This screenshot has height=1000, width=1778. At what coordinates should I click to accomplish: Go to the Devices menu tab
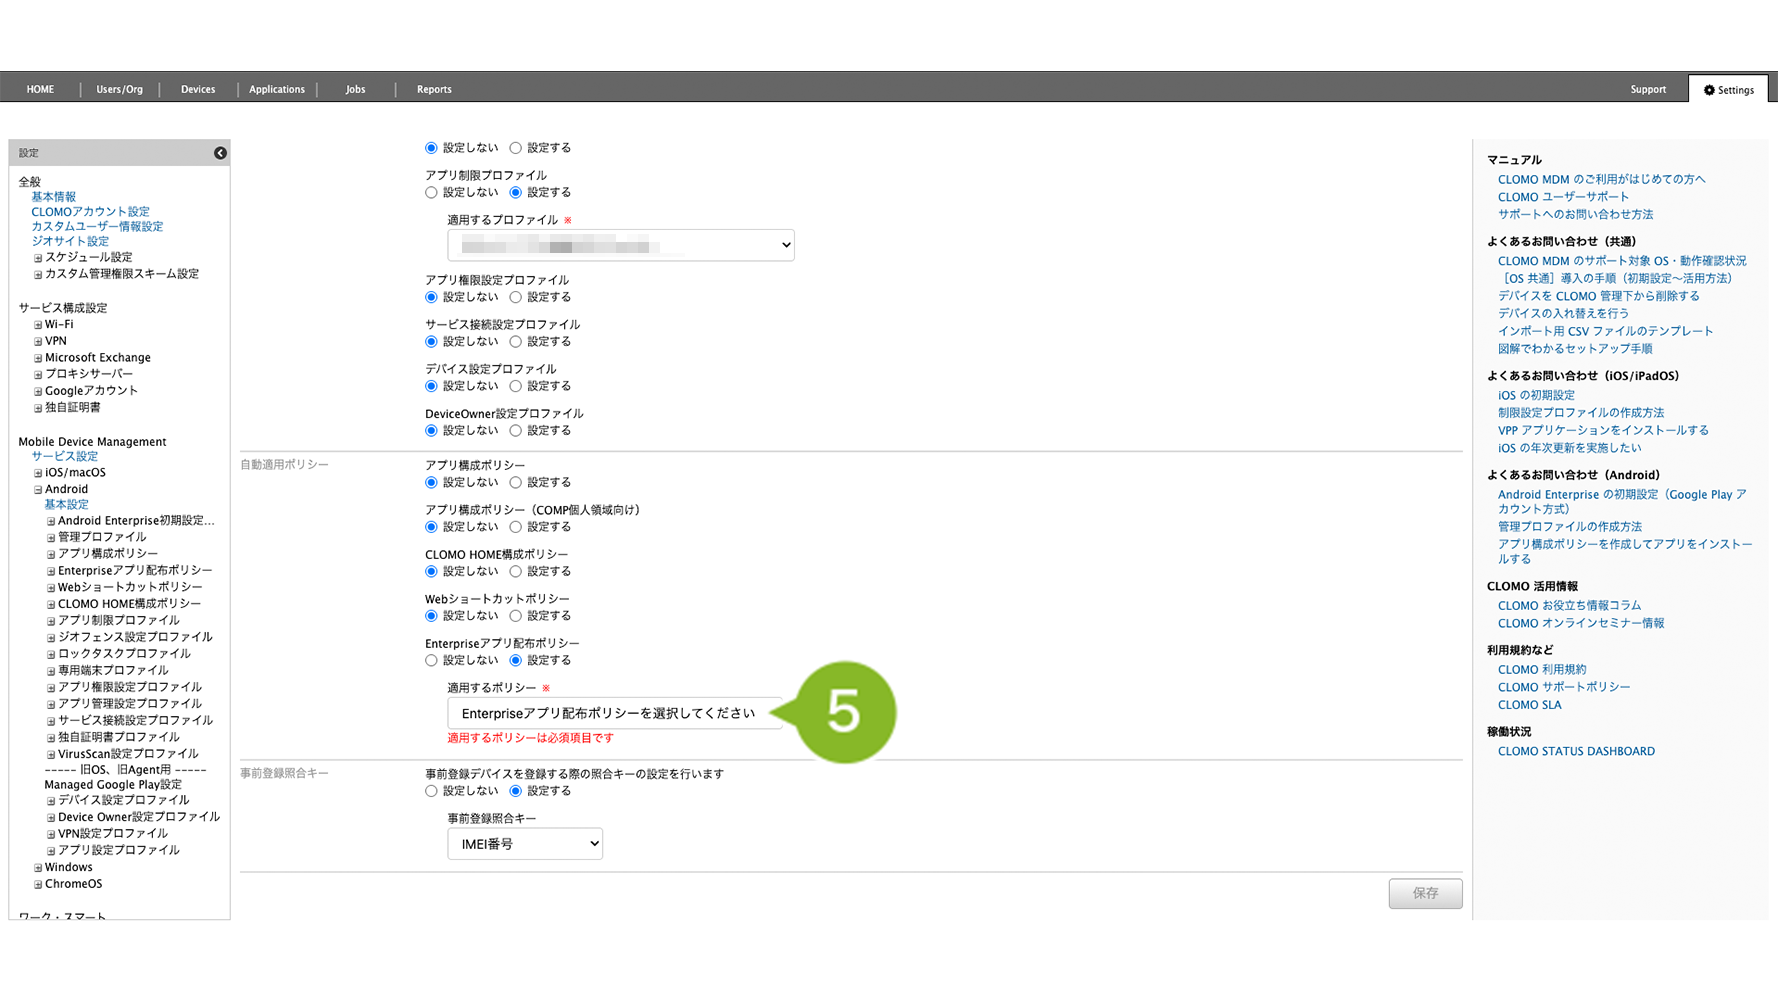coord(198,90)
